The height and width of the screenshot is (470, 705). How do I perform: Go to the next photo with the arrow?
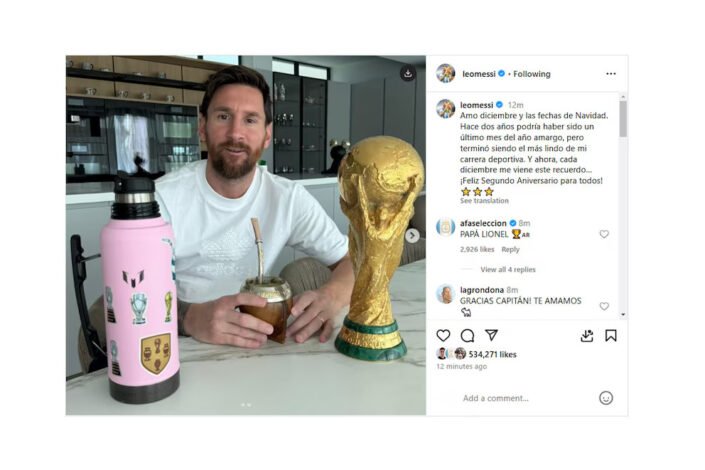click(412, 236)
